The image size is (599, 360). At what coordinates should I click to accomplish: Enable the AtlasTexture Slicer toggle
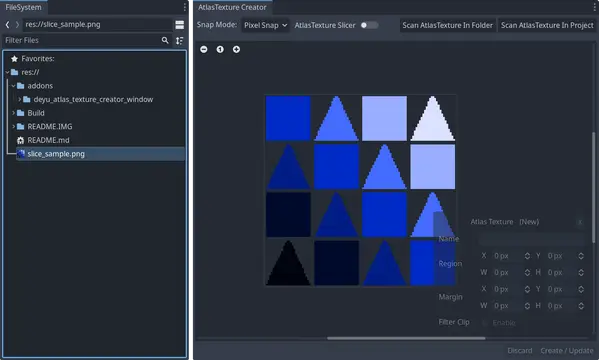point(369,25)
